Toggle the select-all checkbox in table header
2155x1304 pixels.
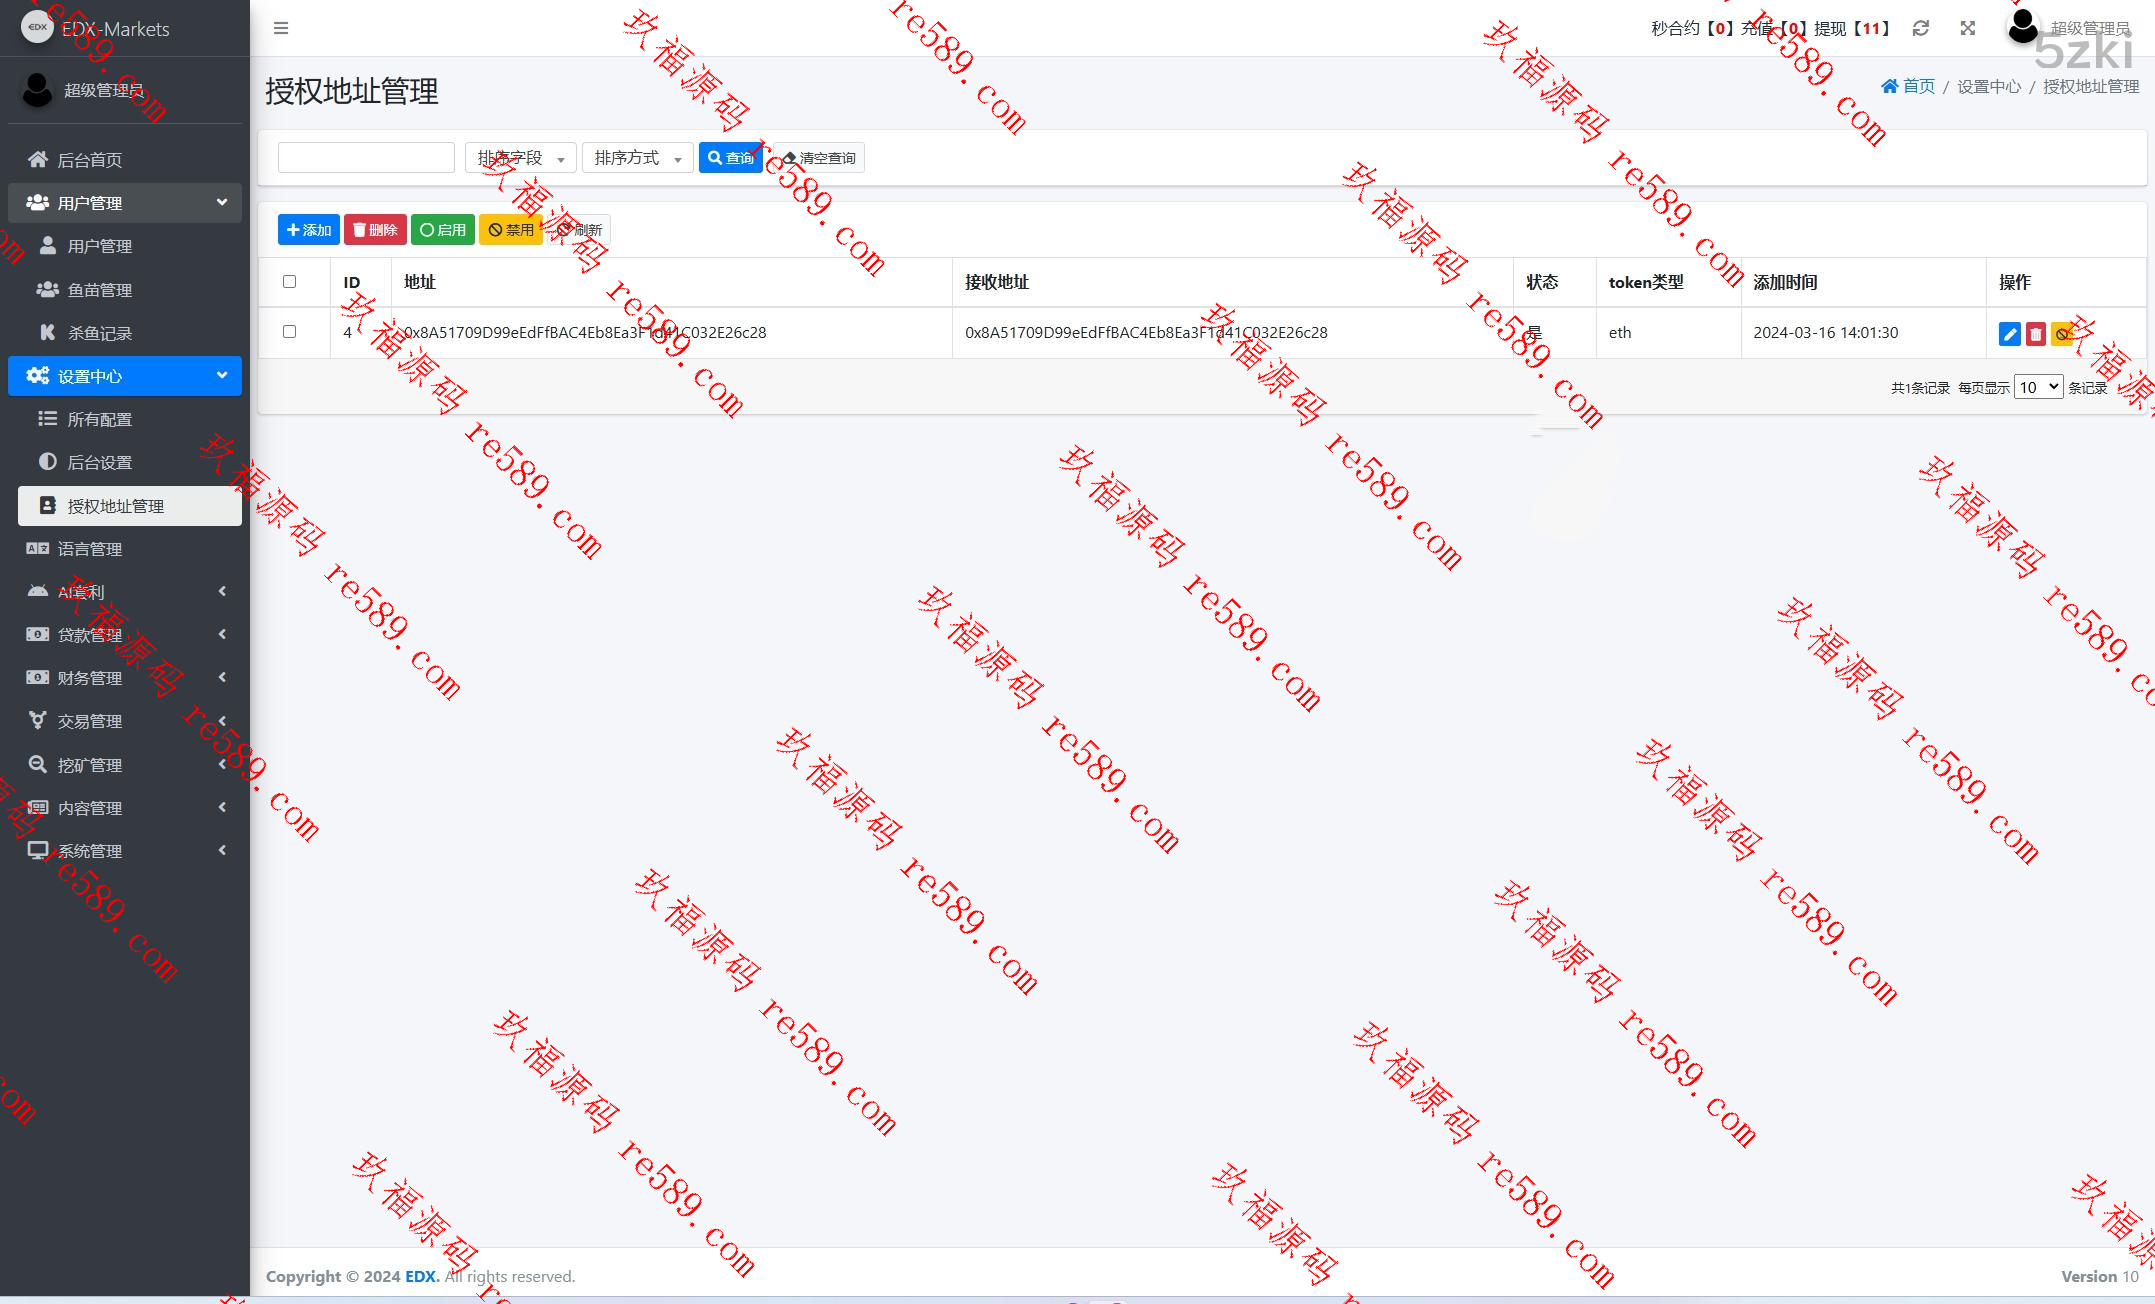tap(290, 282)
